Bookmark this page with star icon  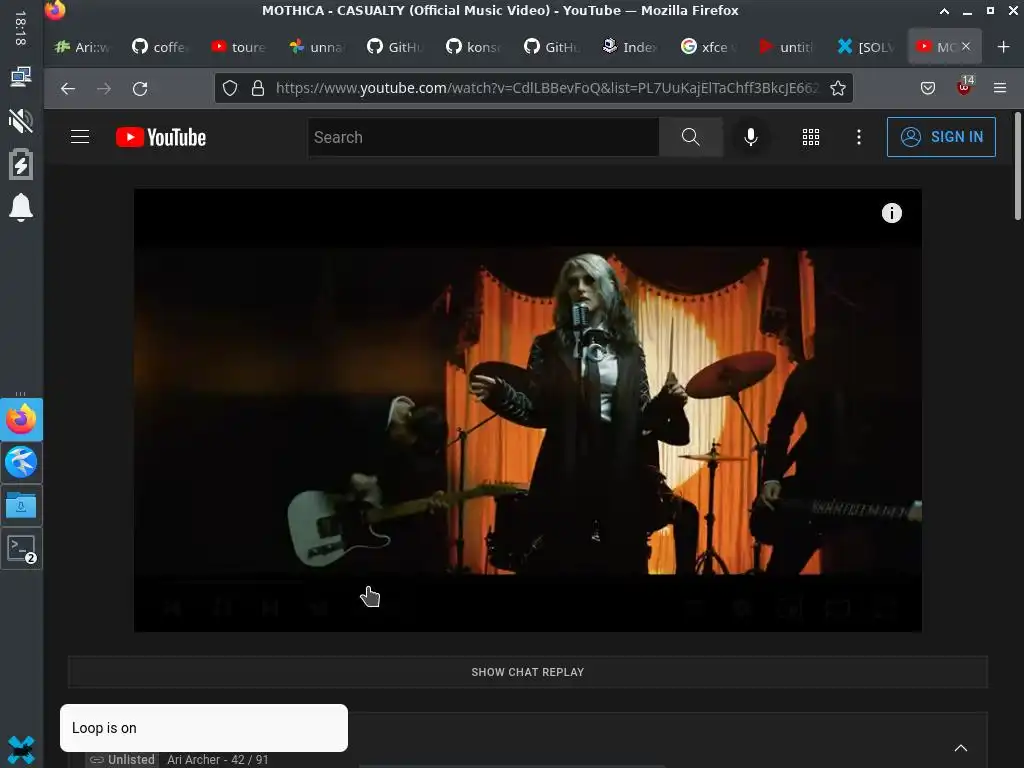[838, 88]
